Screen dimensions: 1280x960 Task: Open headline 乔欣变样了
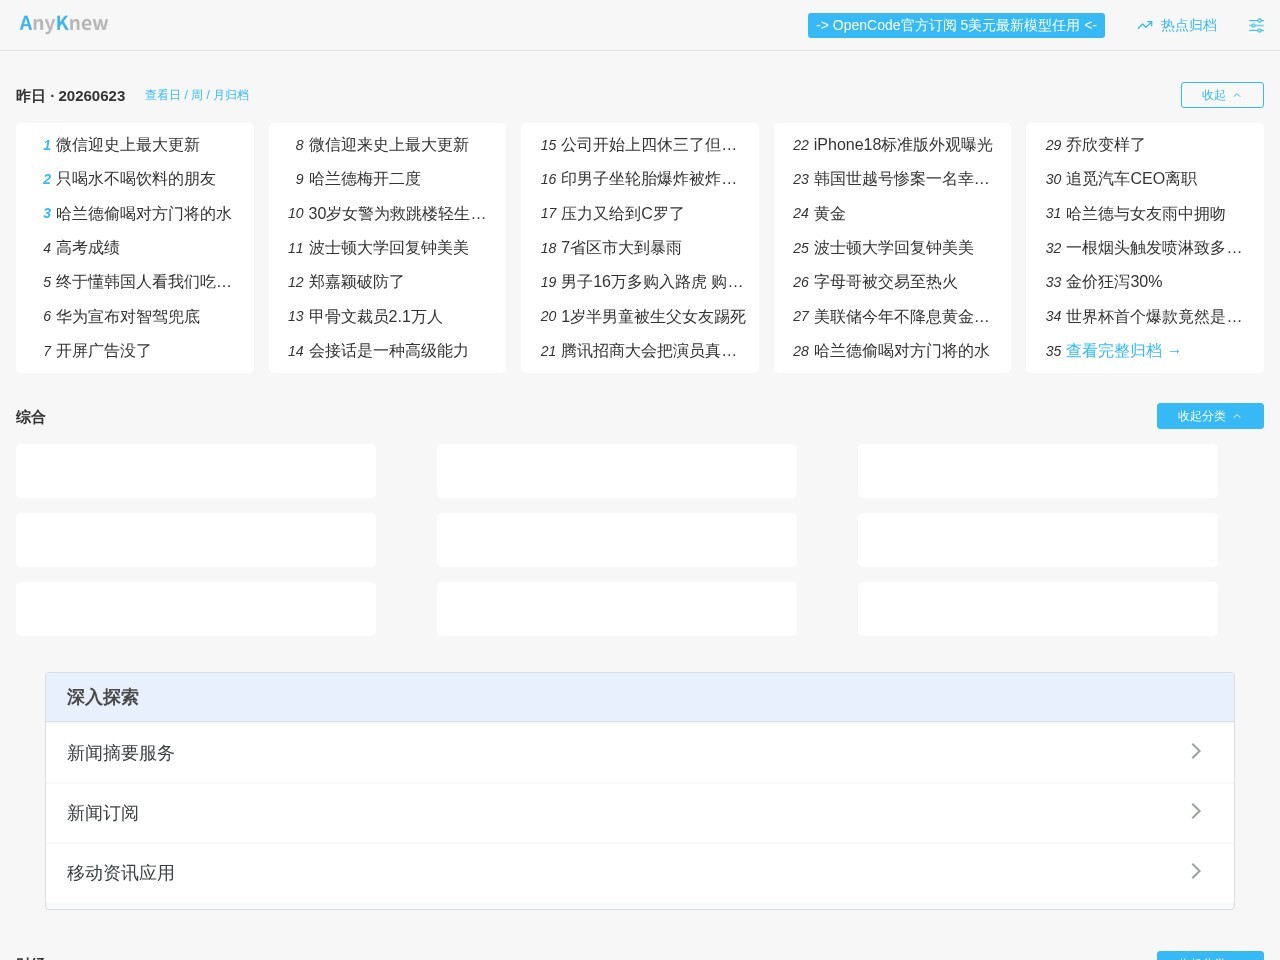(x=1106, y=145)
